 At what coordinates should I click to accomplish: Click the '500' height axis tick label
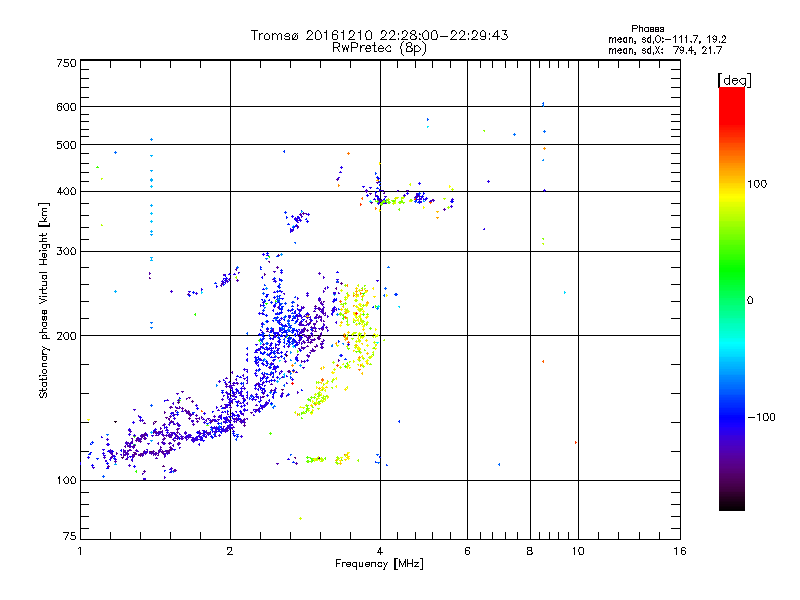(x=66, y=145)
